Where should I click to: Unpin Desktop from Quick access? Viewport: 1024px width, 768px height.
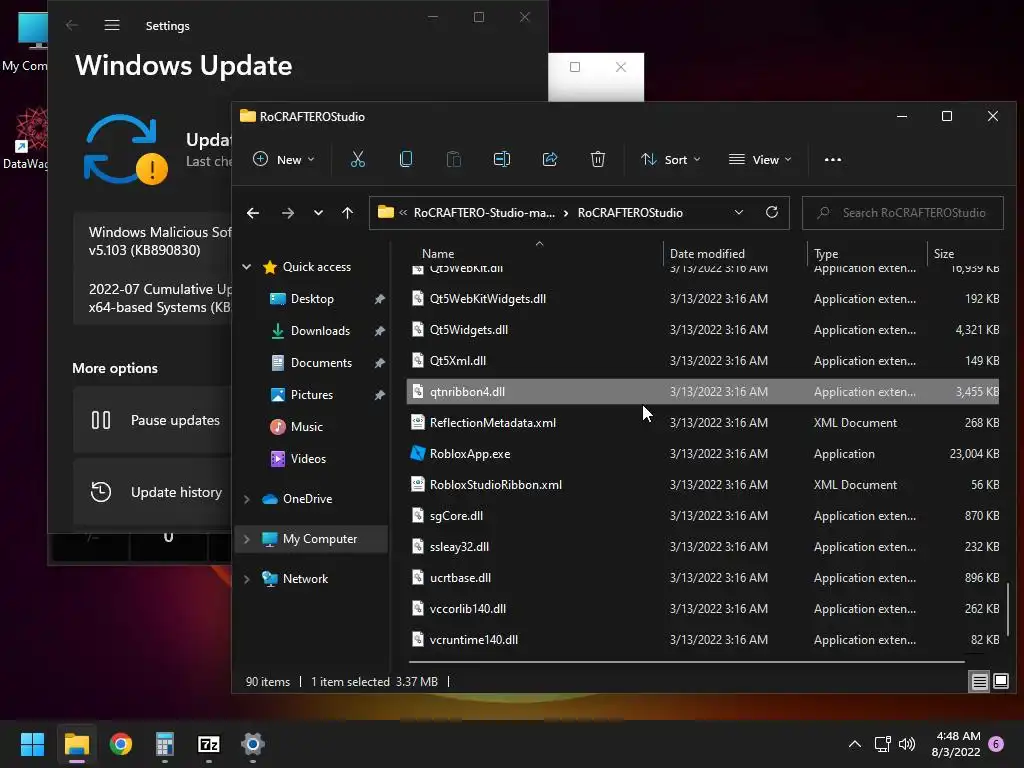379,299
